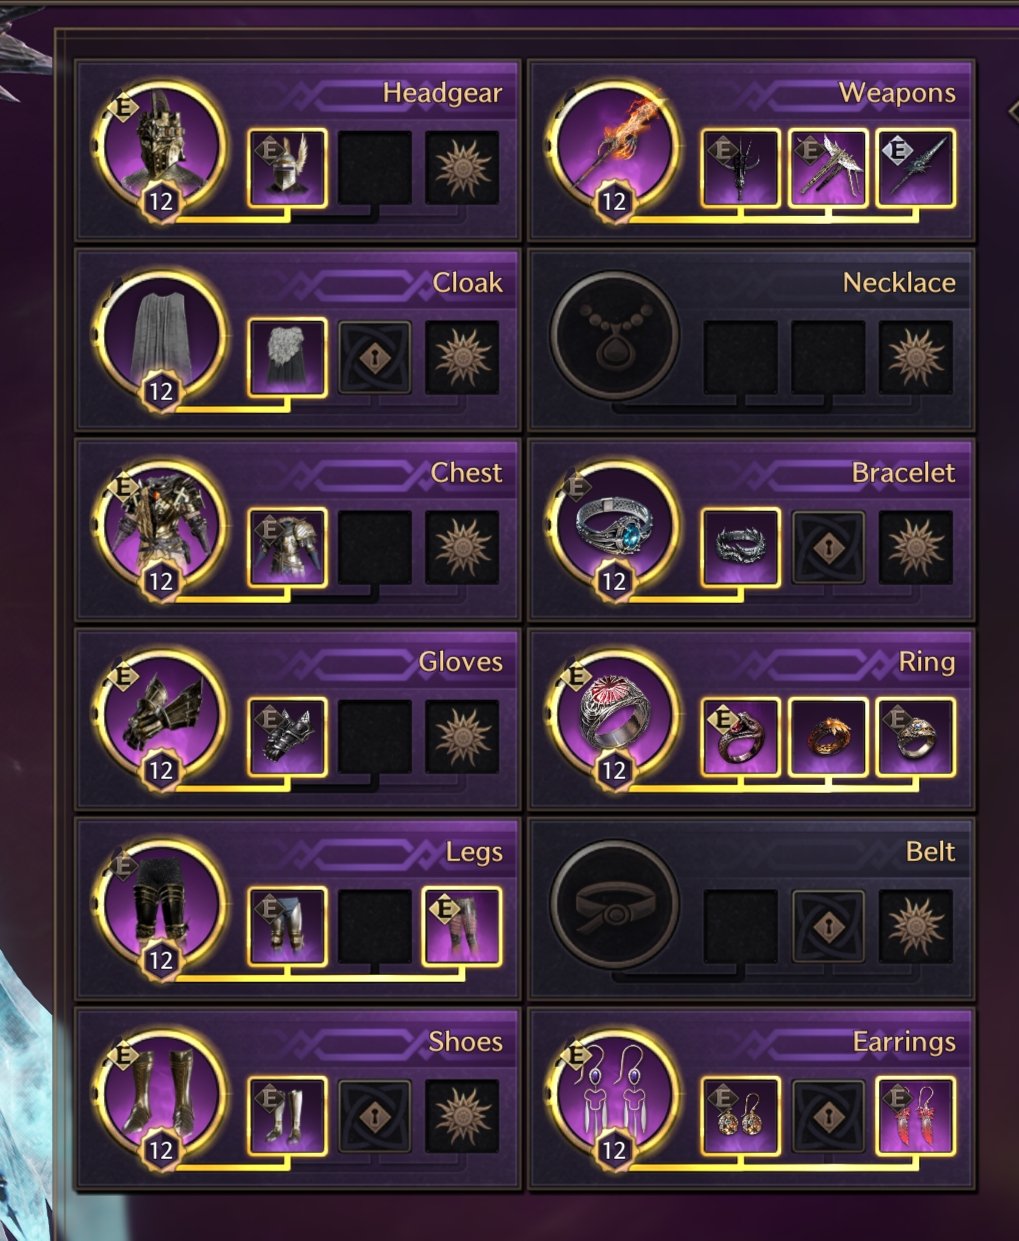Click the sun emblem slot in Headgear
The height and width of the screenshot is (1241, 1019).
(462, 168)
